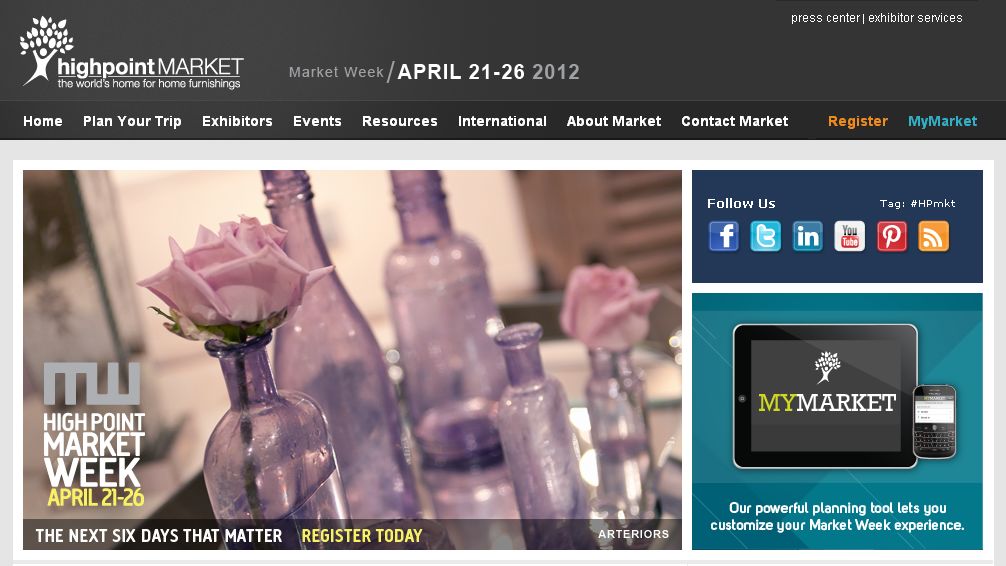Open the Facebook social icon
1006x566 pixels.
click(x=724, y=236)
